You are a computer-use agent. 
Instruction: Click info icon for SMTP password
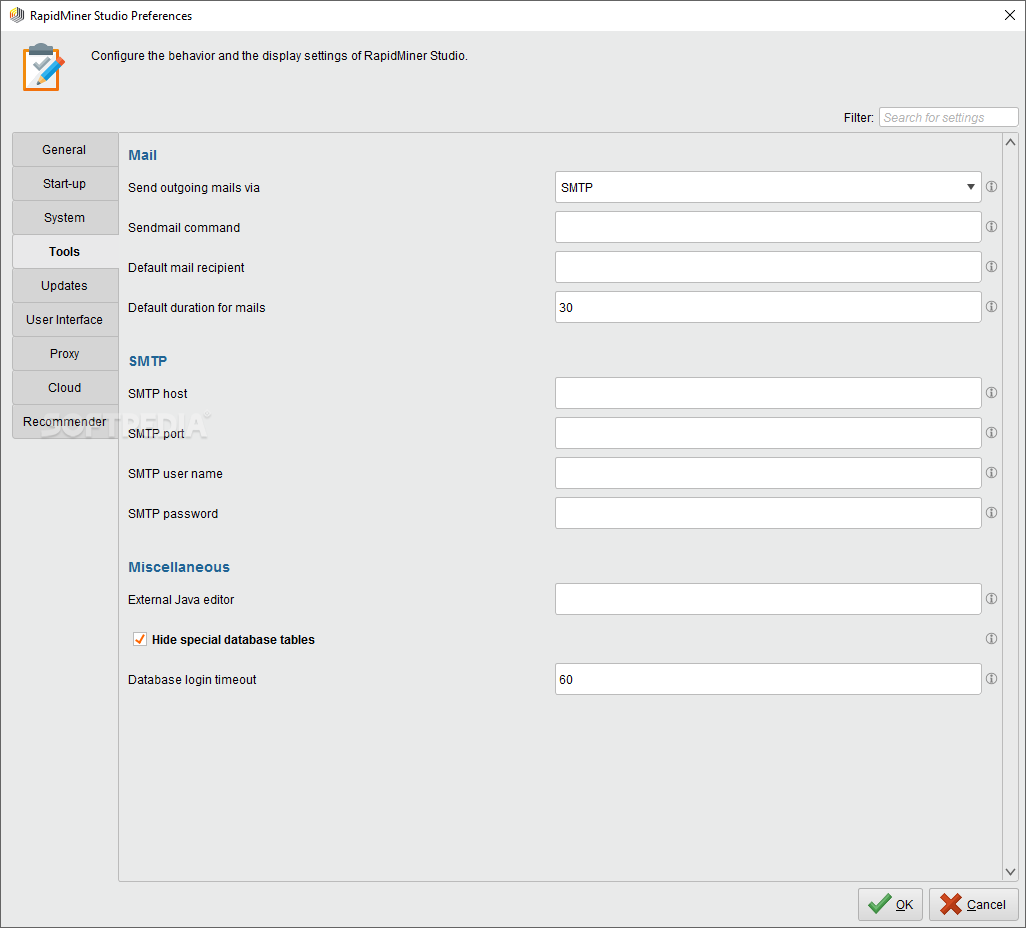click(991, 512)
